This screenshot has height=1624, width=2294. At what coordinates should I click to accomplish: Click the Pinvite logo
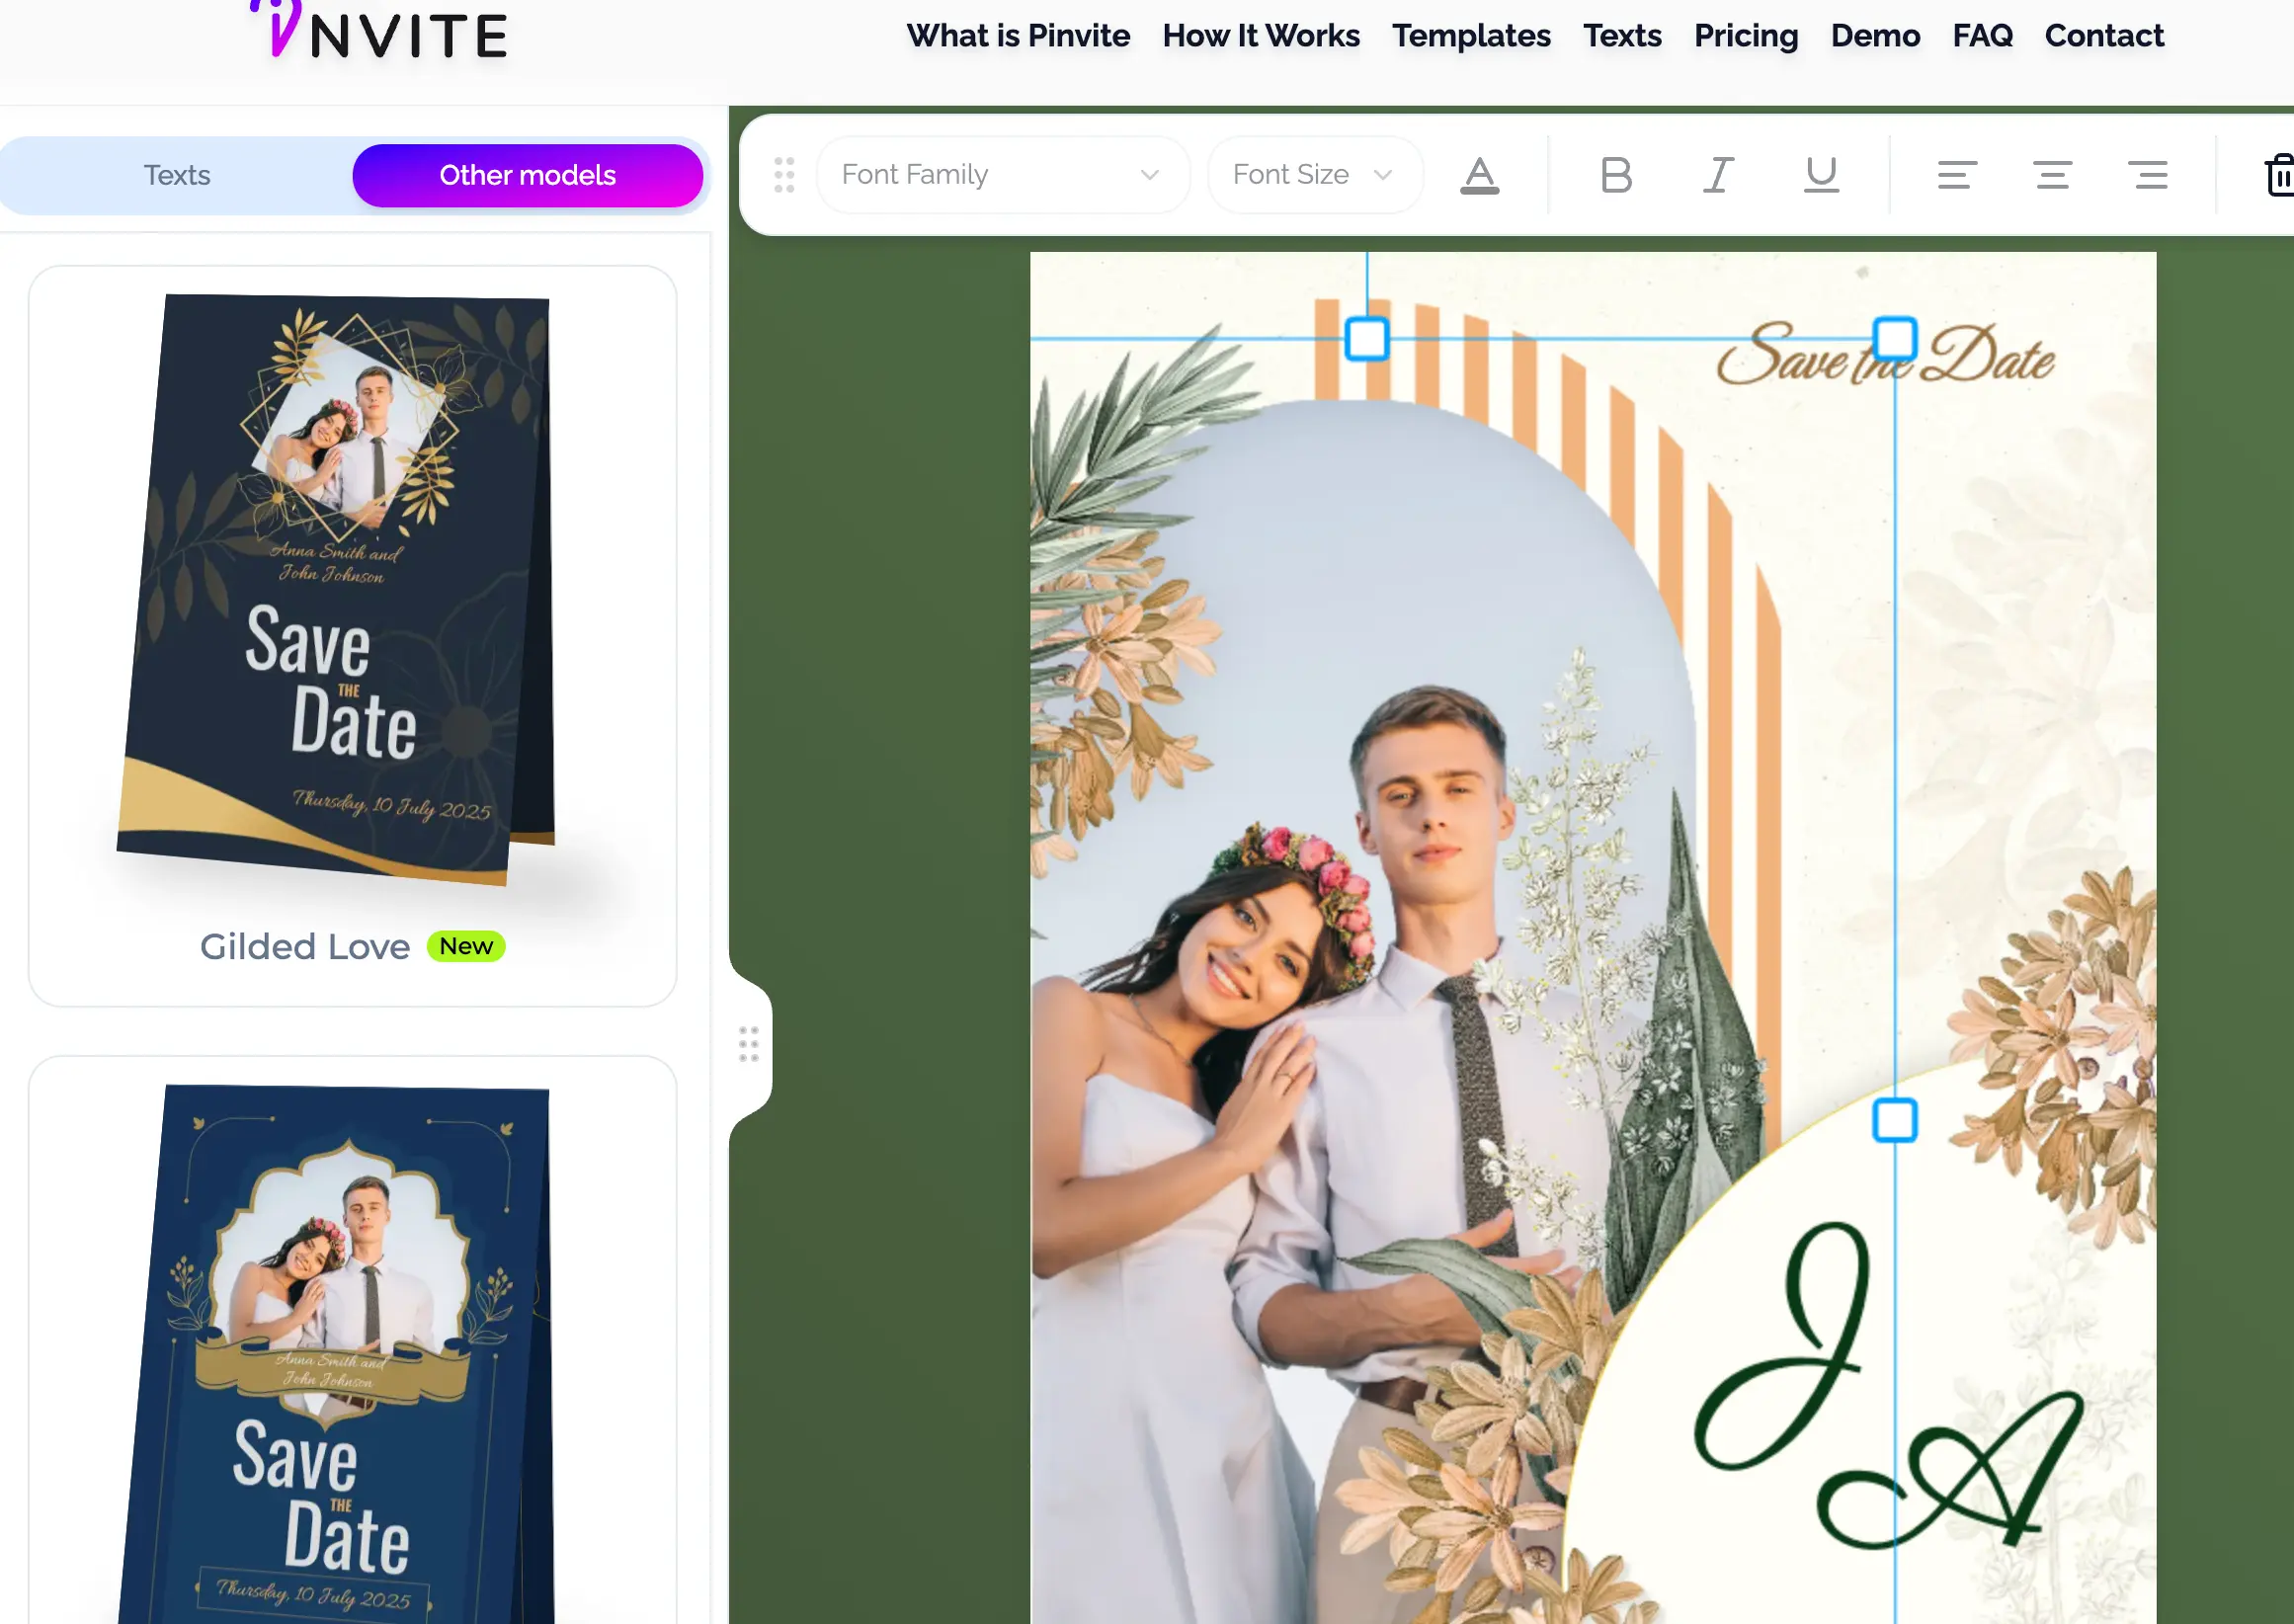(x=378, y=32)
